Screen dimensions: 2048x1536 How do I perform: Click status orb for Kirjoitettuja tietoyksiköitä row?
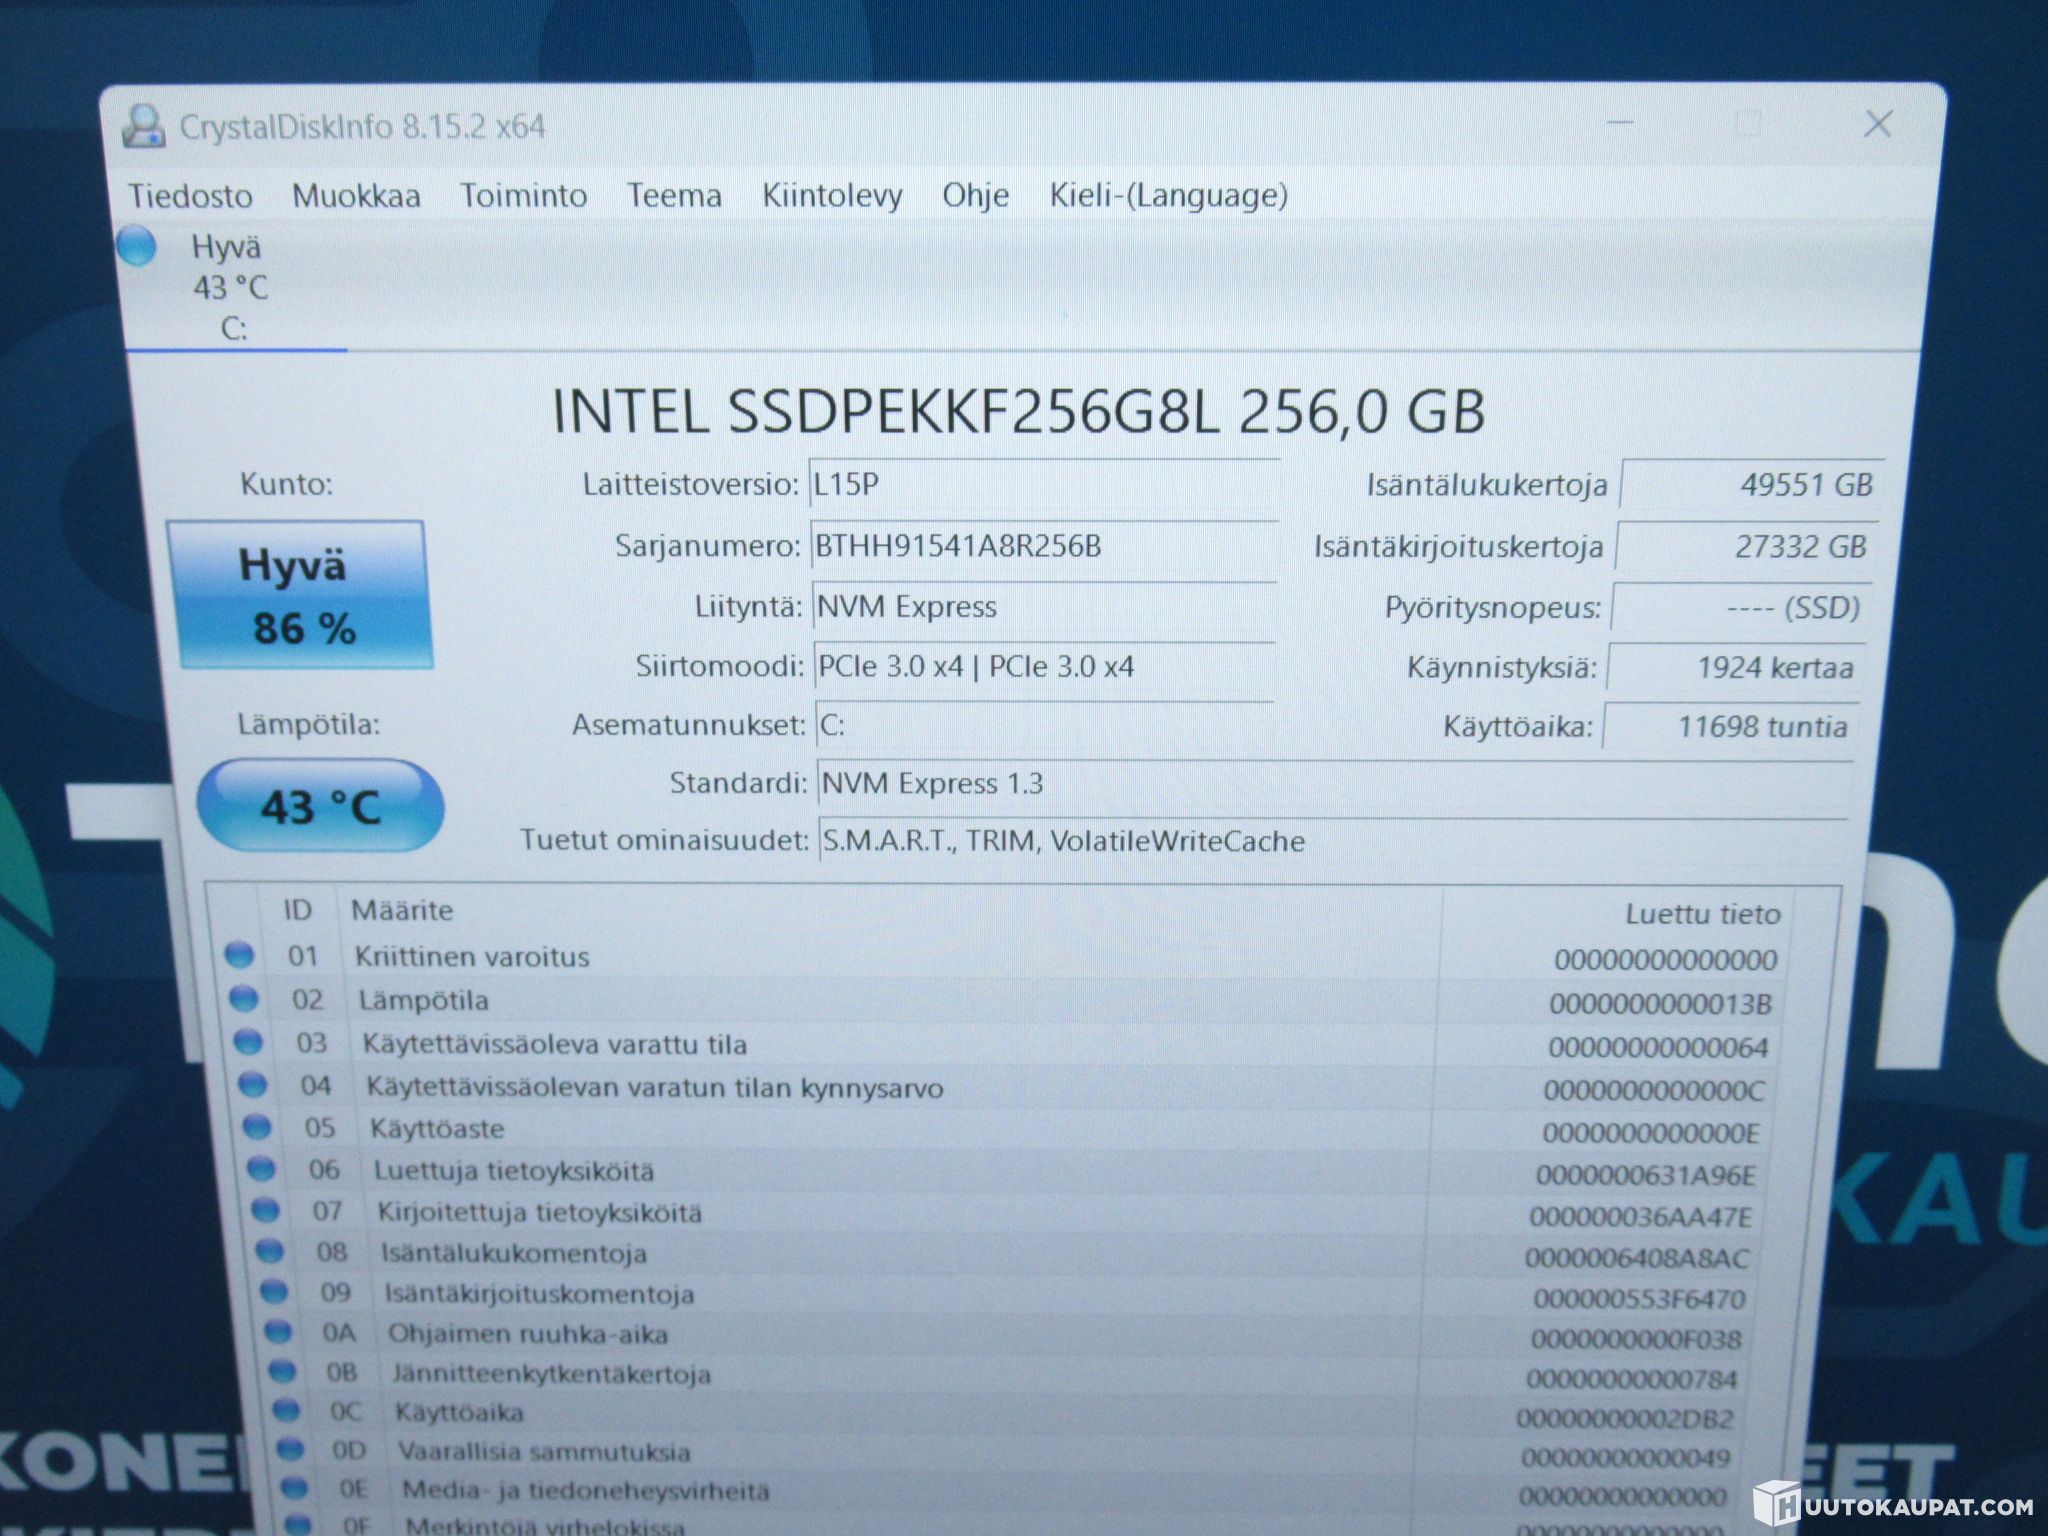pyautogui.click(x=265, y=1210)
